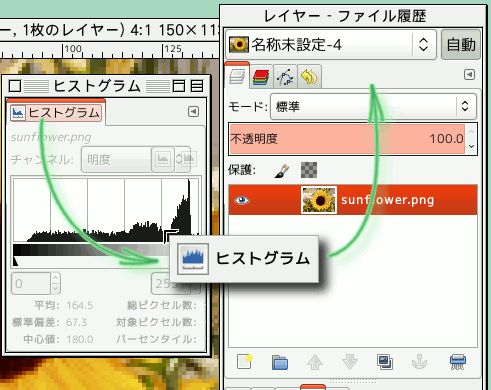Screen dimensions: 491x390
Task: Open the layers dock tab menu arrow
Action: [x=469, y=75]
